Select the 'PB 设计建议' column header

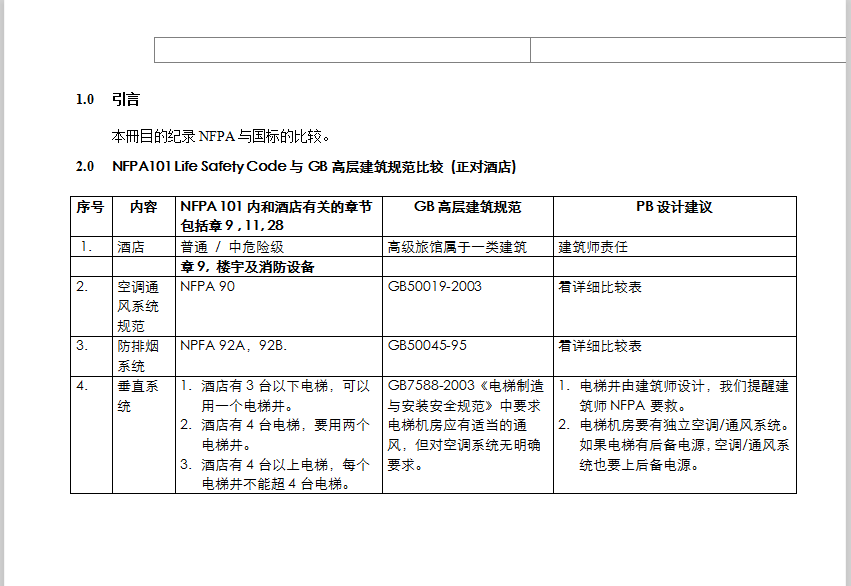tap(674, 207)
